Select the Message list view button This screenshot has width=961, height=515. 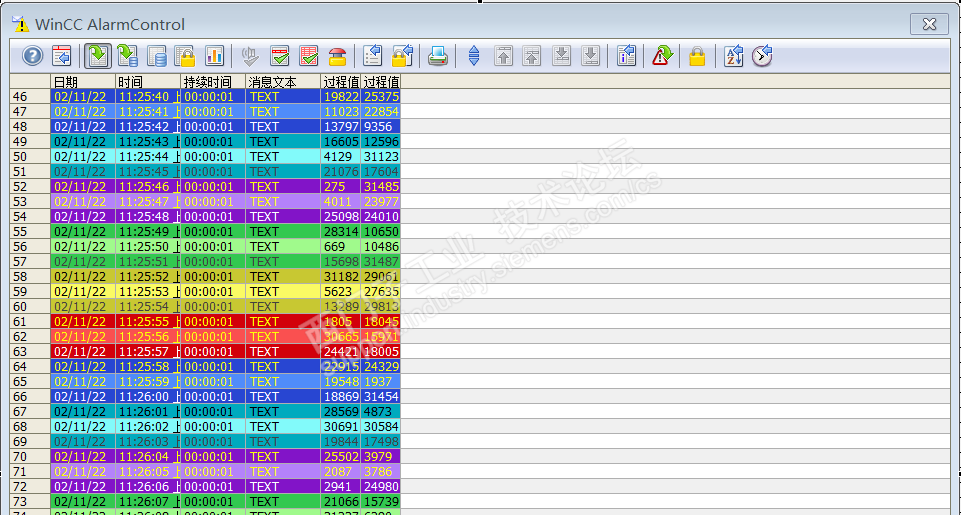[97, 56]
